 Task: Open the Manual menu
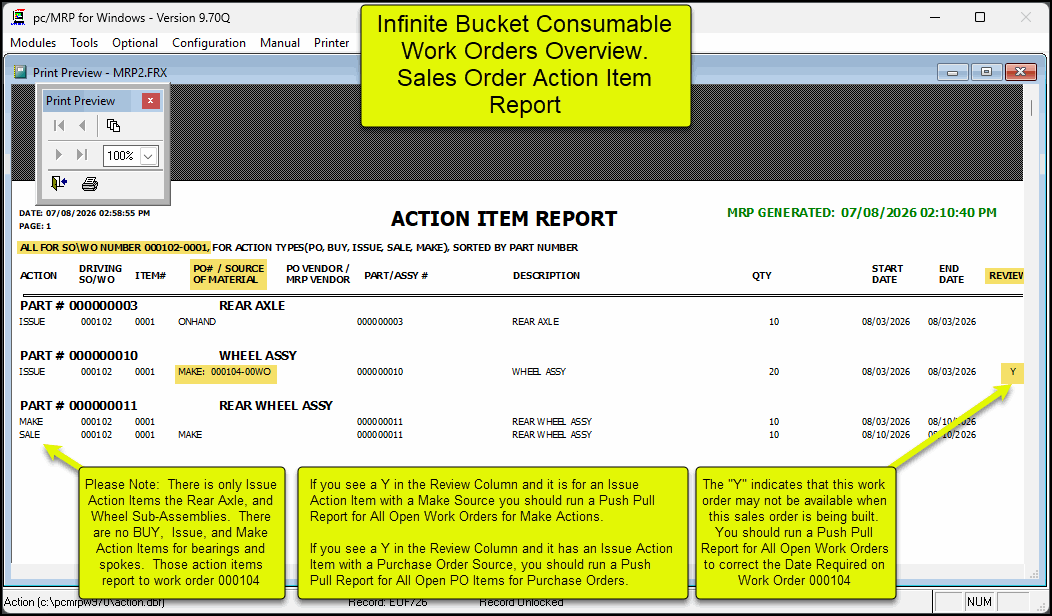[x=280, y=43]
